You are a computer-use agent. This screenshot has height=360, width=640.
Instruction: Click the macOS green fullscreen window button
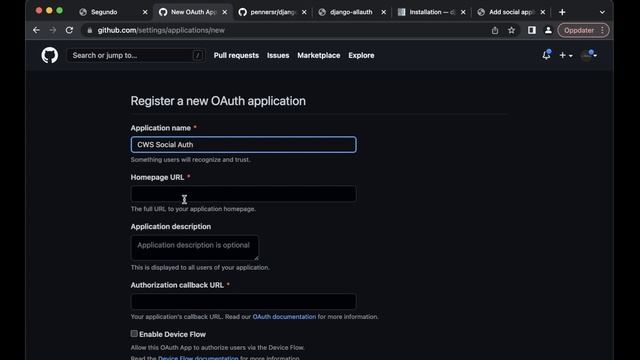pos(60,11)
